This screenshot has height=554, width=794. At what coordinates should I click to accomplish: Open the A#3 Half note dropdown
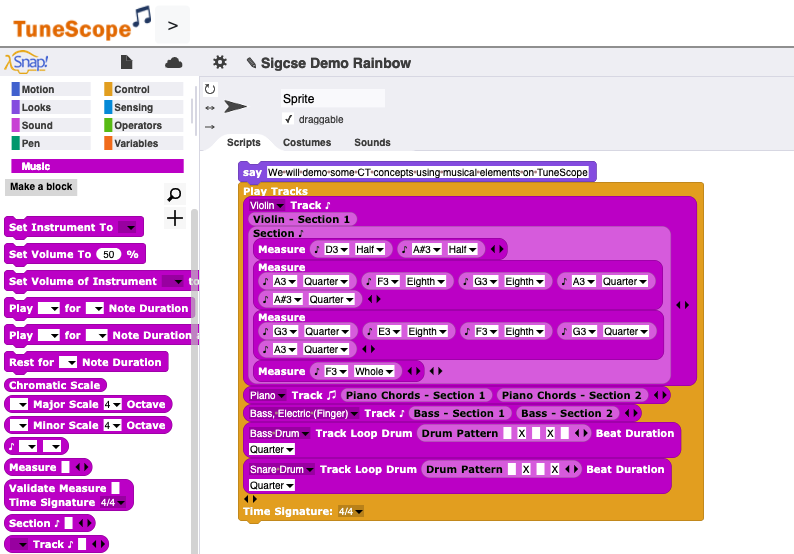427,249
